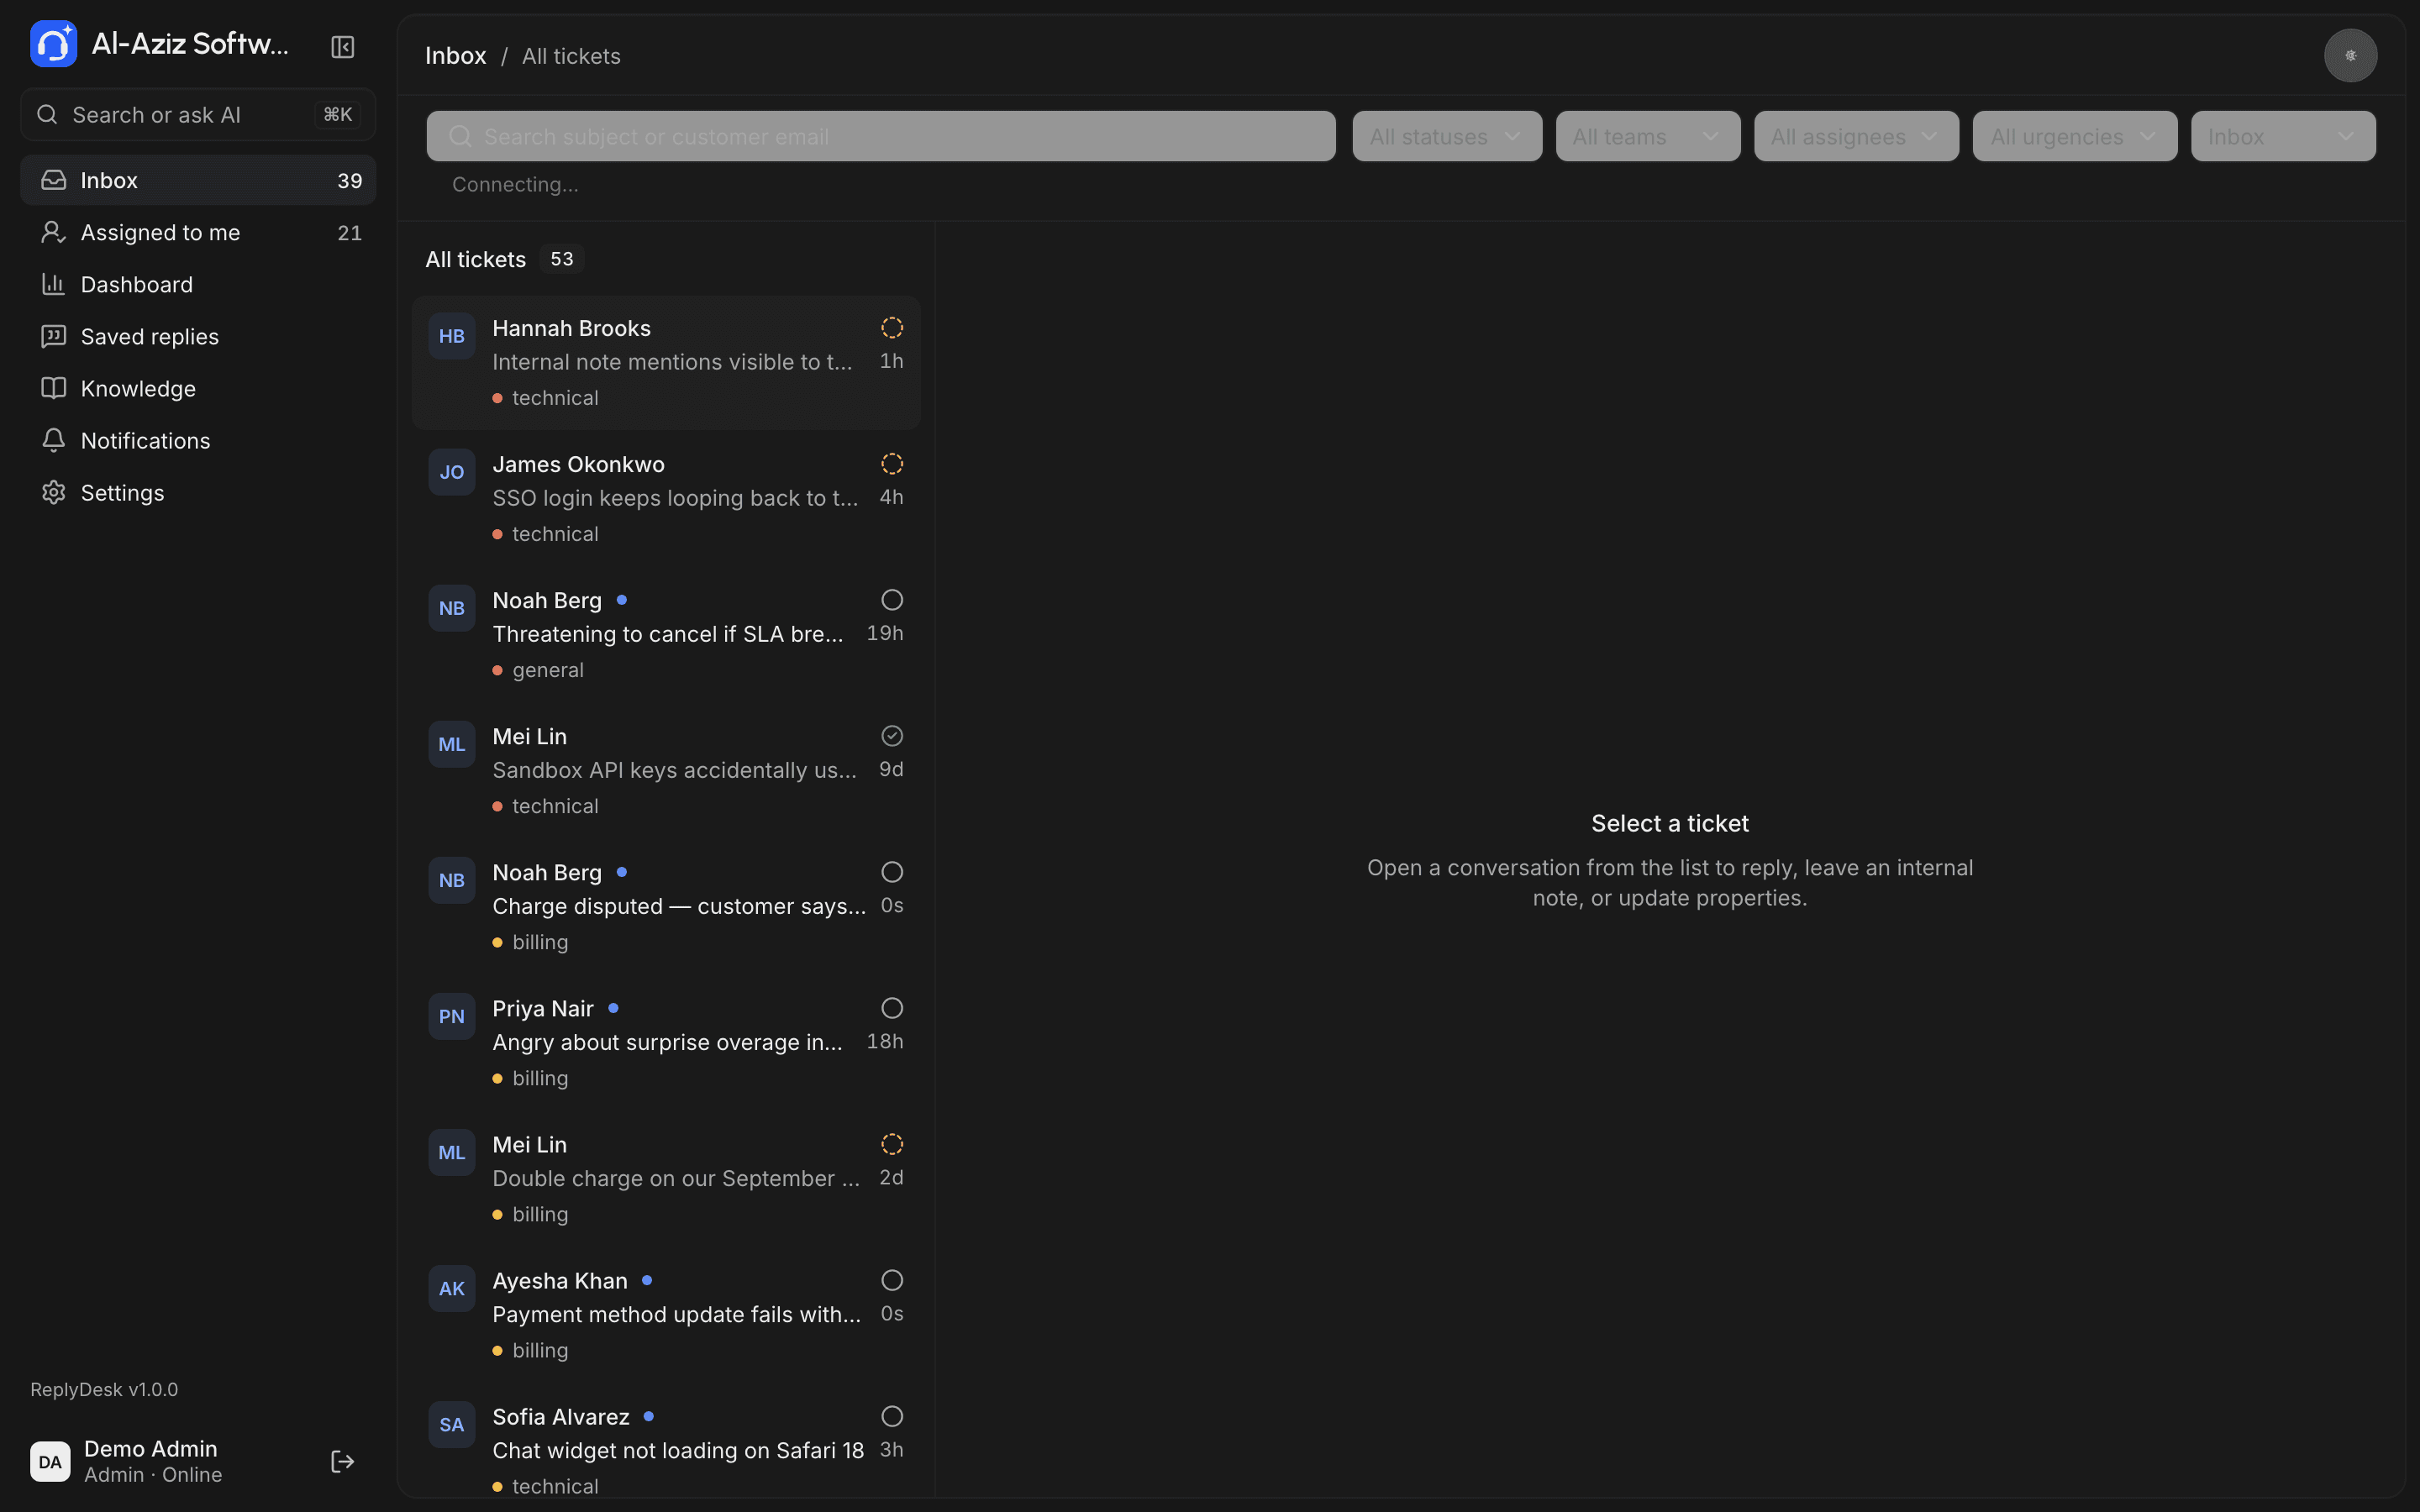
Task: Open Mei Lin Sandbox API keys ticket
Action: point(666,771)
